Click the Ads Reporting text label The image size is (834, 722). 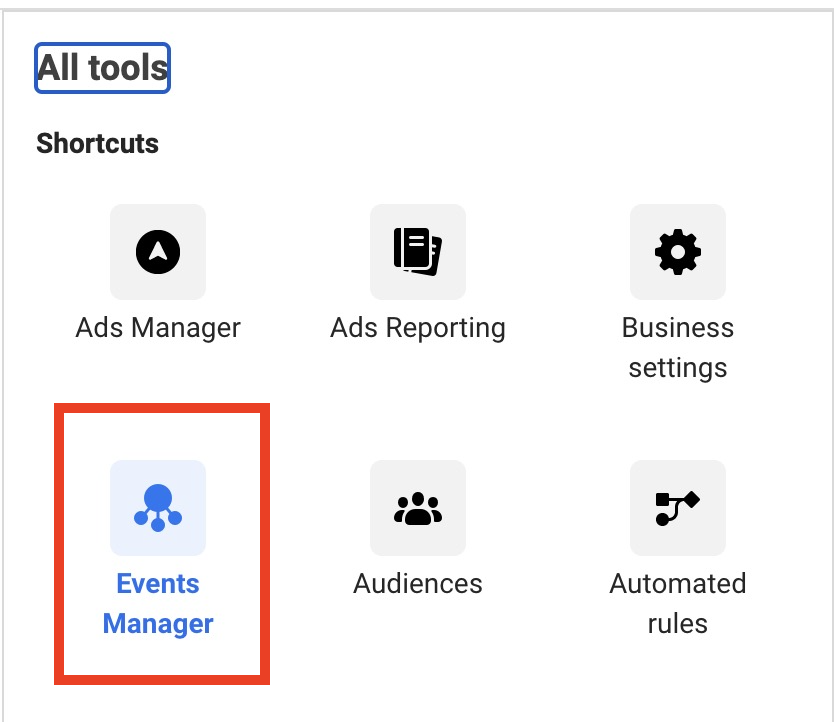pos(418,328)
